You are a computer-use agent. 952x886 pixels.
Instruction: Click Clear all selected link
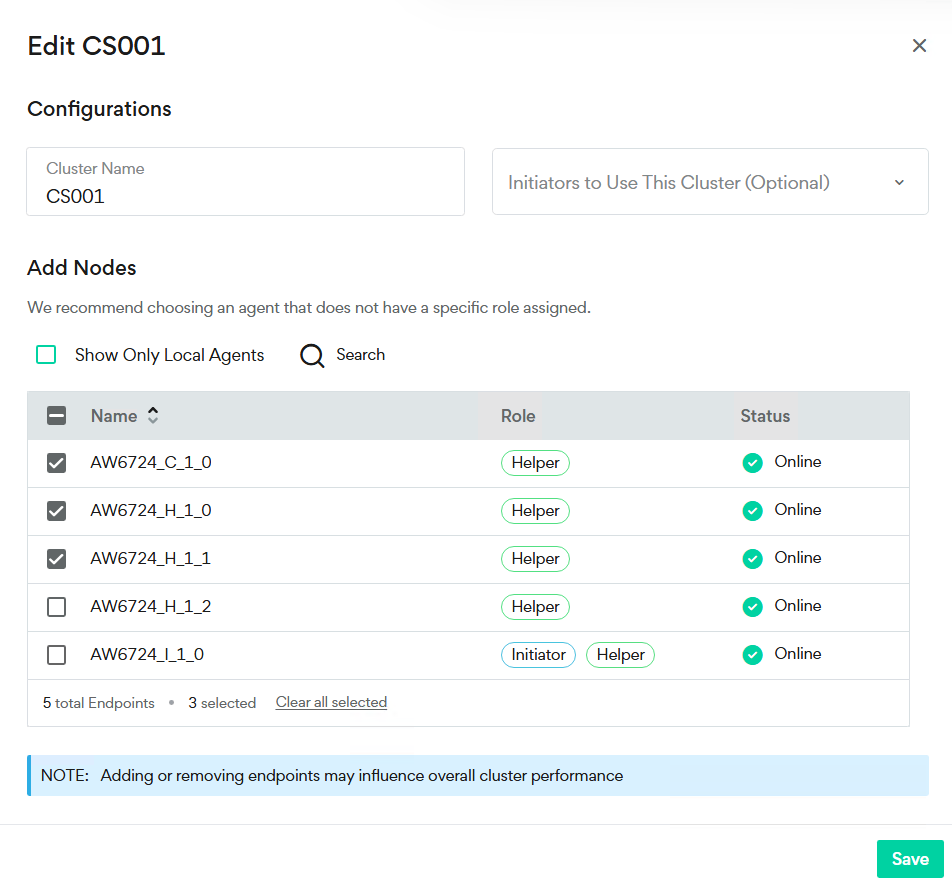point(331,703)
